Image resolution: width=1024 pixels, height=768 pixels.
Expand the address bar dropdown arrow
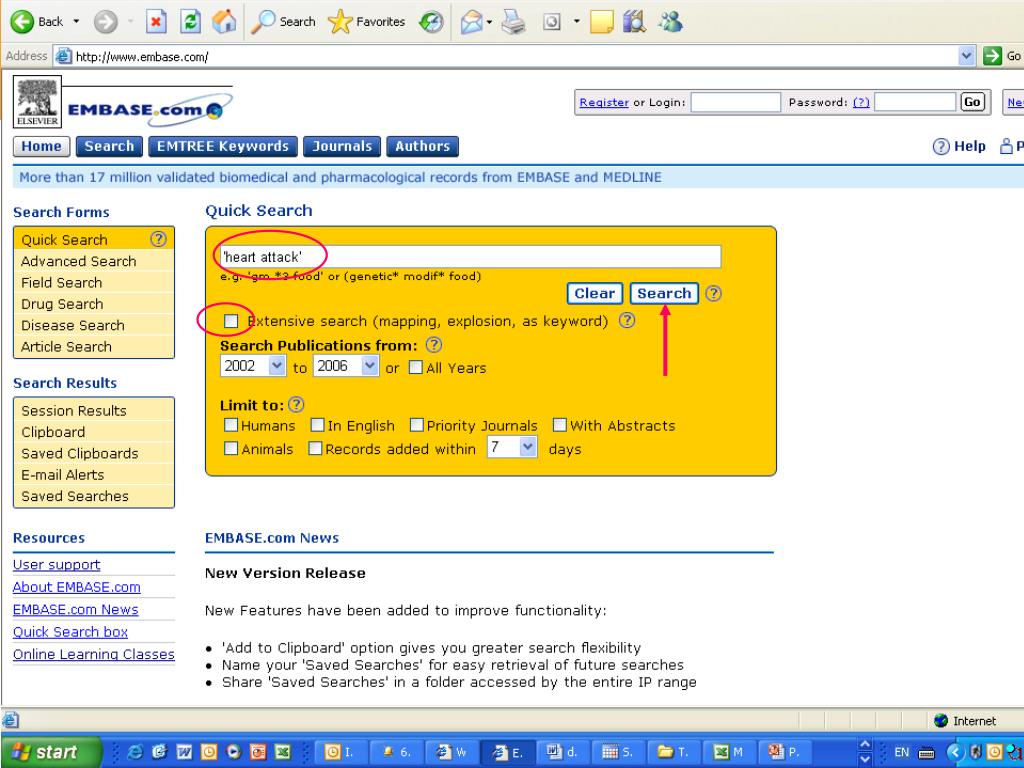click(967, 56)
